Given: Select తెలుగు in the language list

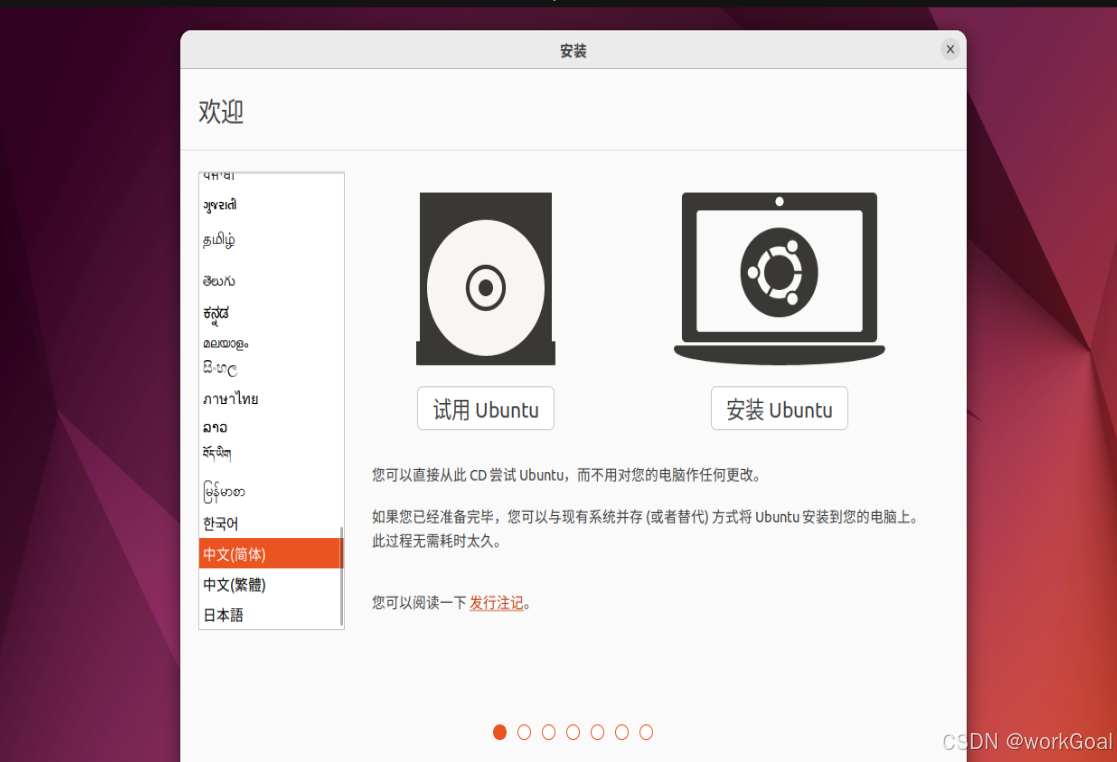Looking at the screenshot, I should click(x=271, y=281).
